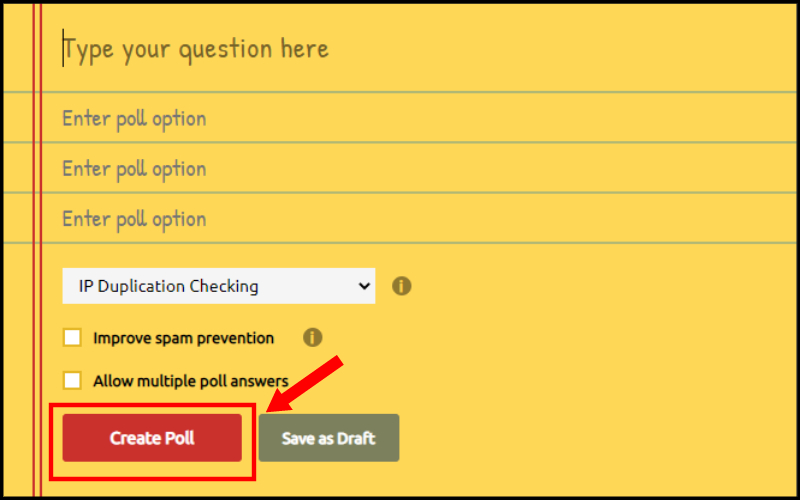Click the 'Allow multiple poll answers' label

(191, 381)
